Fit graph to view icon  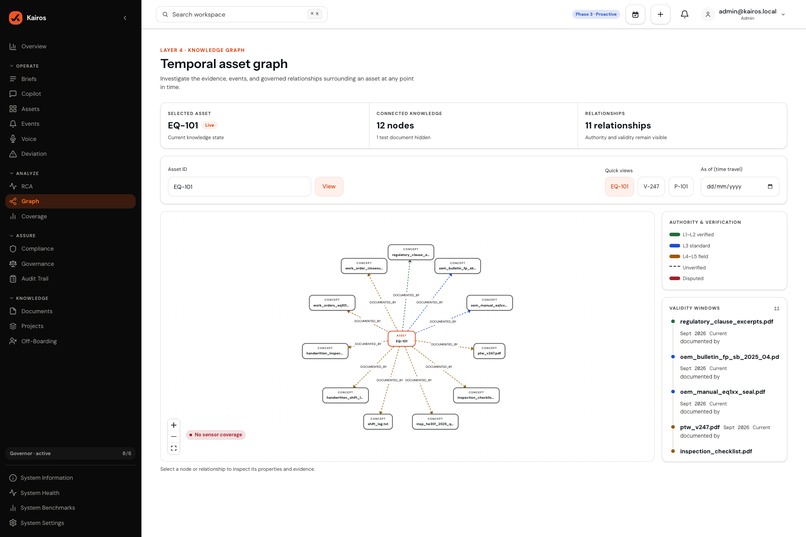pyautogui.click(x=174, y=448)
